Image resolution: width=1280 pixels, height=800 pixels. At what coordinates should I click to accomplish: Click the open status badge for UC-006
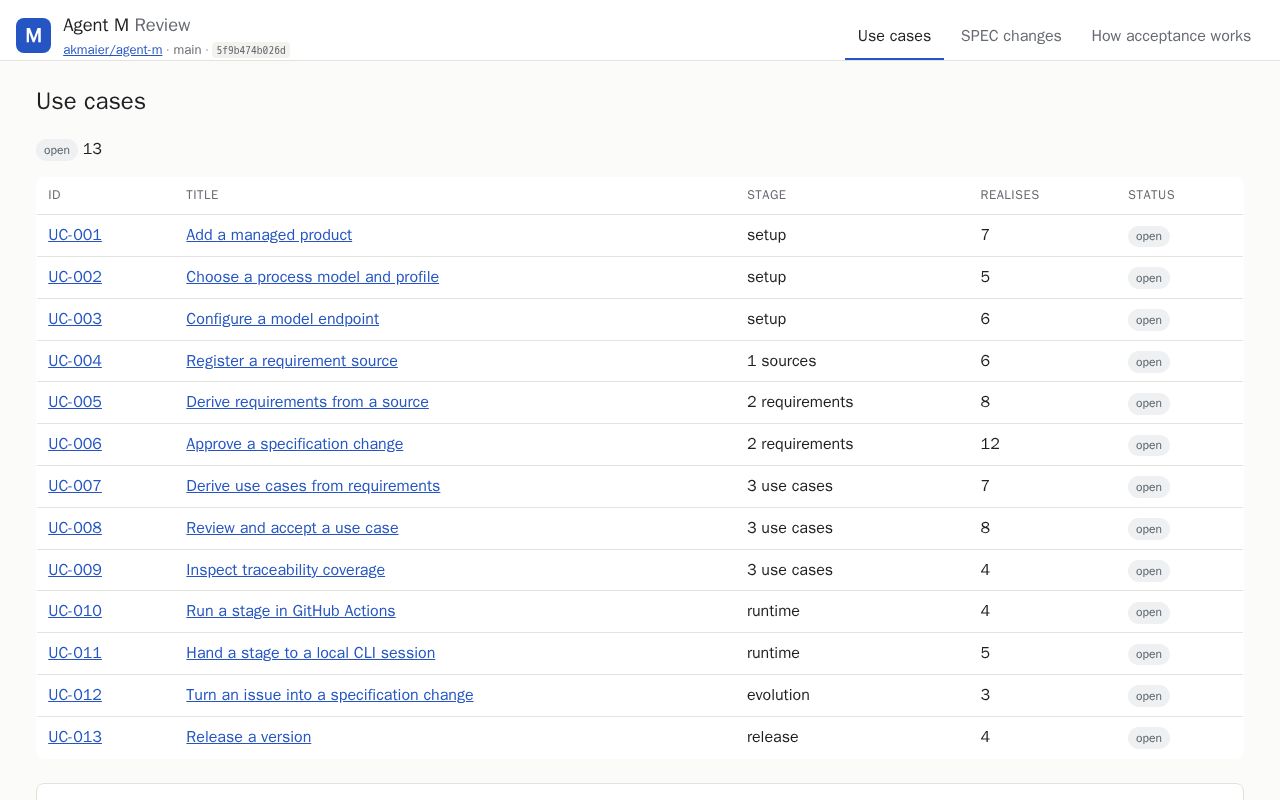point(1149,445)
